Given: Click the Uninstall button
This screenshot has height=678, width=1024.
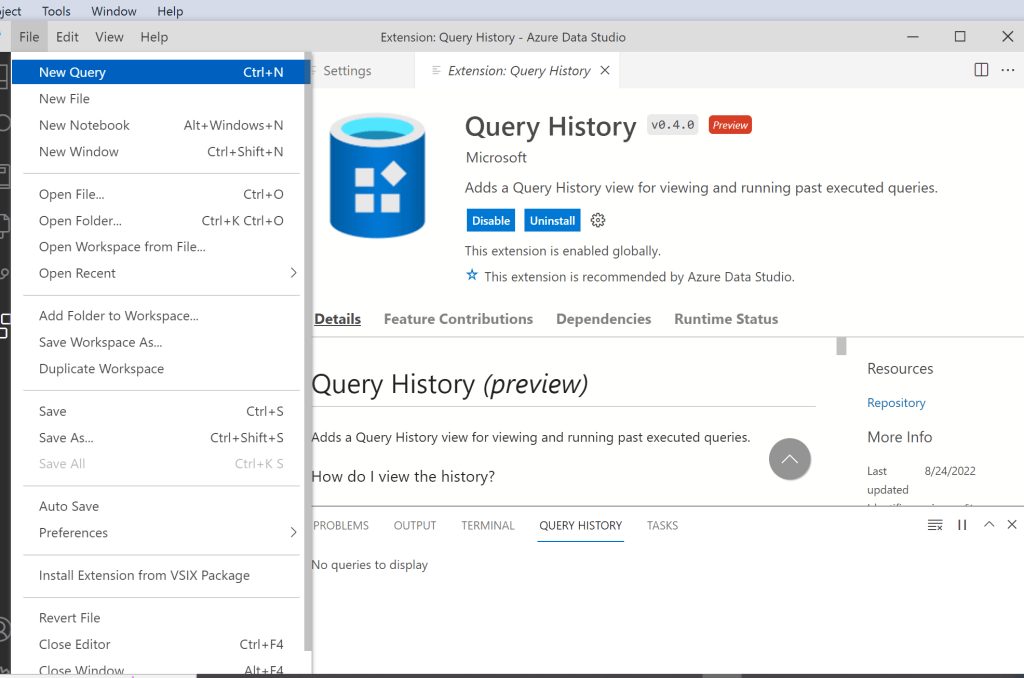Looking at the screenshot, I should (x=552, y=221).
